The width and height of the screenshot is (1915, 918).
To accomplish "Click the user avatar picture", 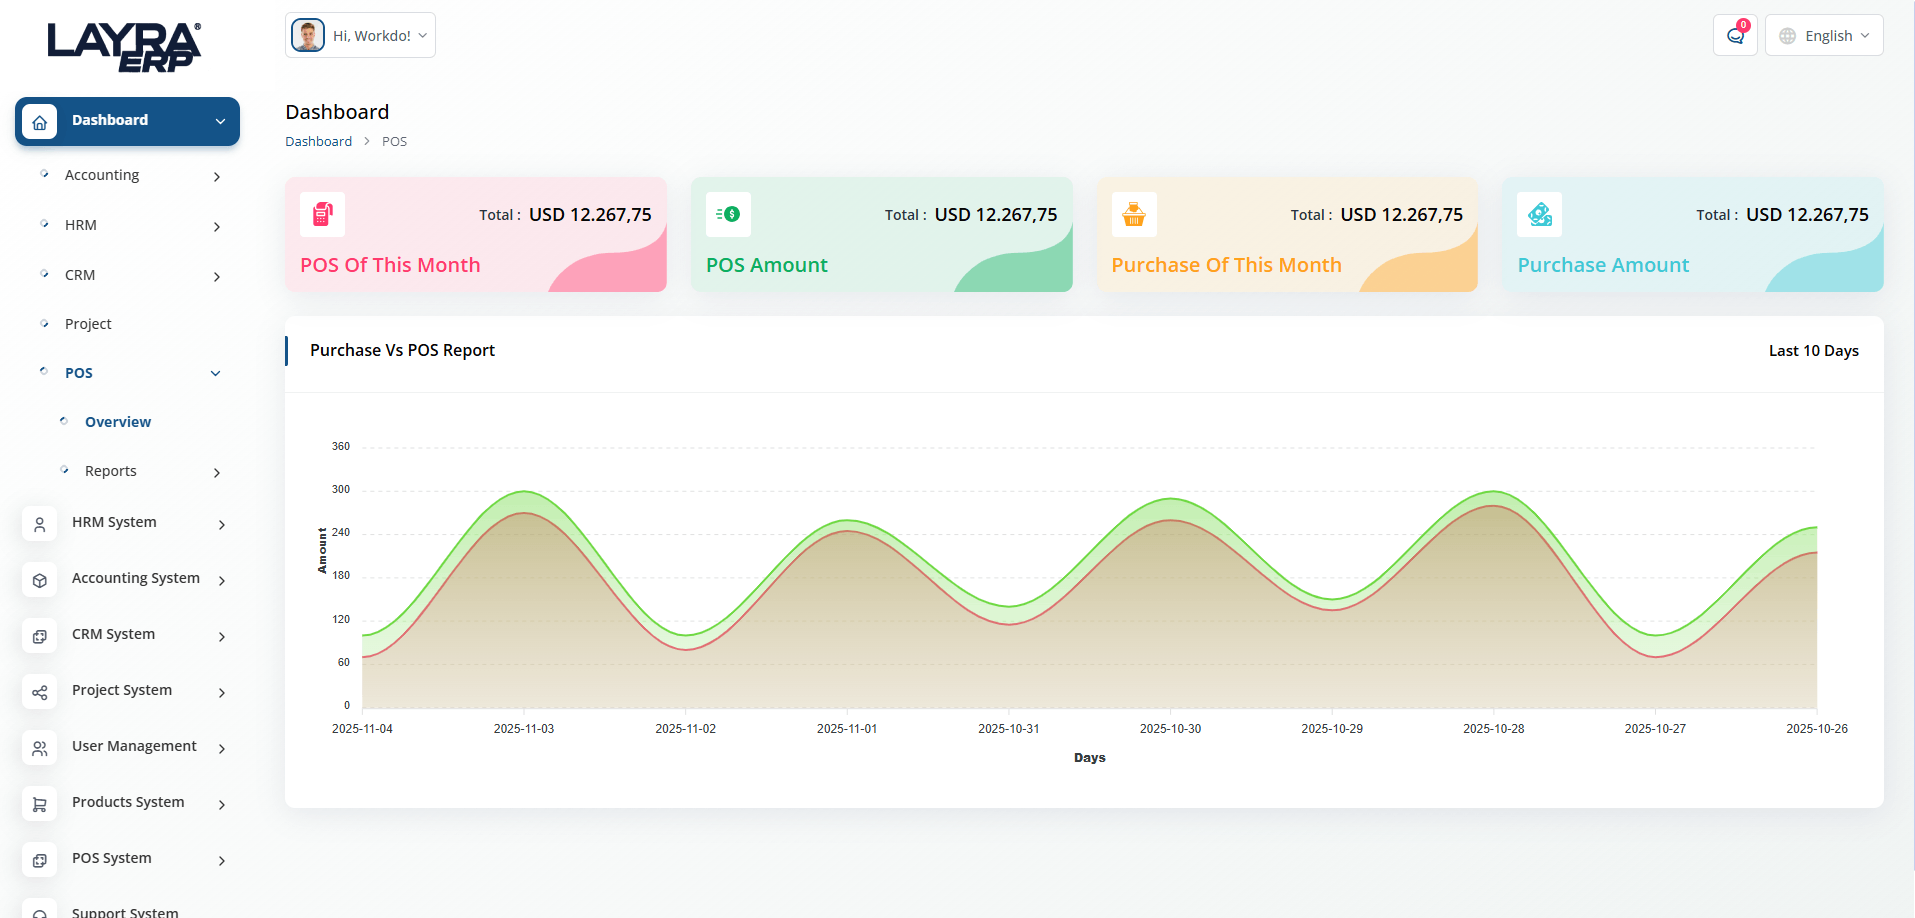I will pyautogui.click(x=308, y=35).
